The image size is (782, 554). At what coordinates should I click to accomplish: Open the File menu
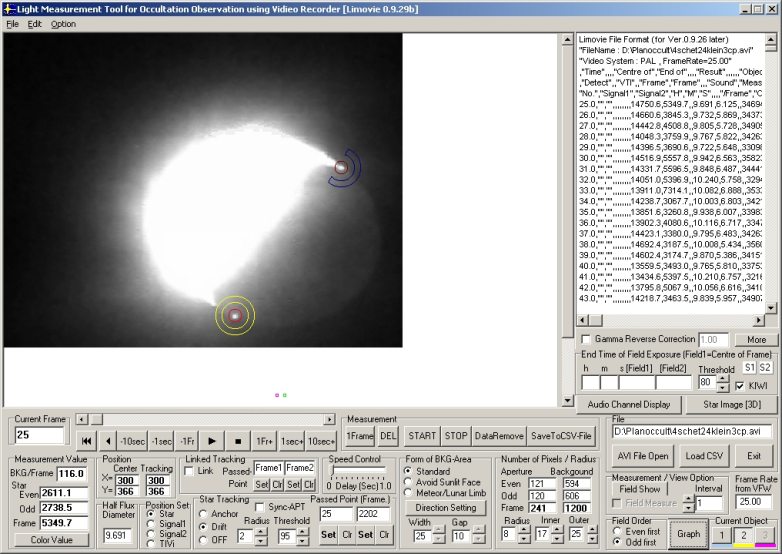pos(12,23)
